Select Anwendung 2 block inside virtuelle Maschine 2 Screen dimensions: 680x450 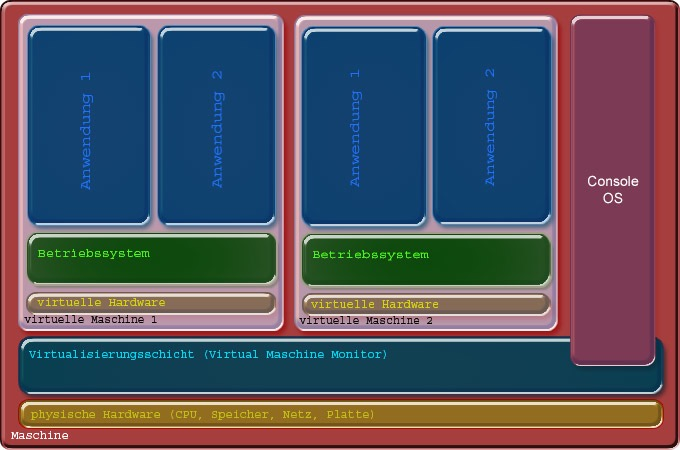coord(491,126)
